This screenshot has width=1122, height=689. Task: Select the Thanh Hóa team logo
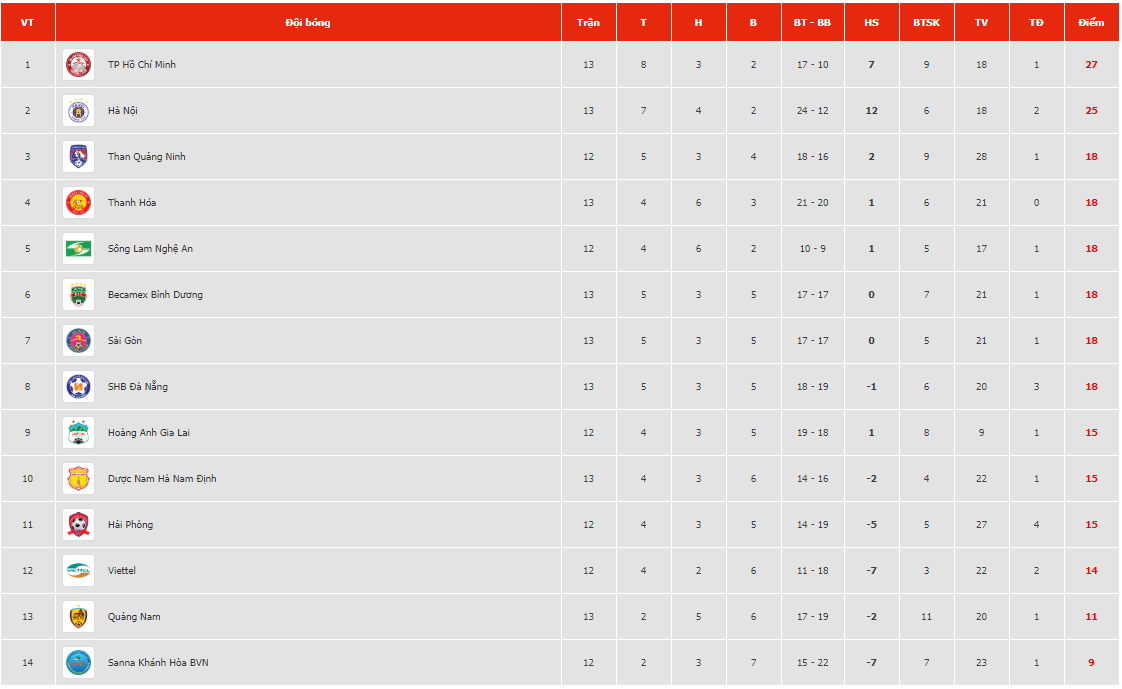(78, 203)
